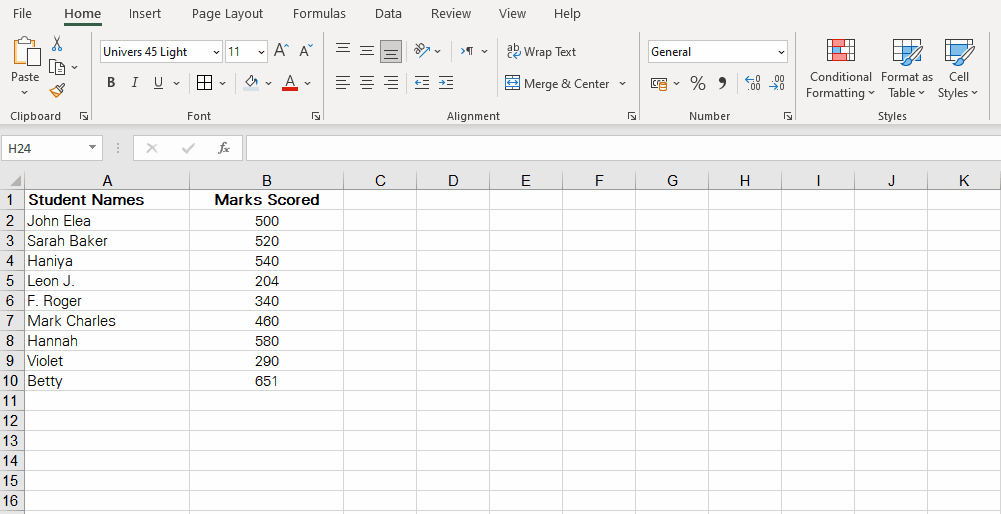The width and height of the screenshot is (1001, 514).
Task: Top align cell contents
Action: [x=343, y=50]
